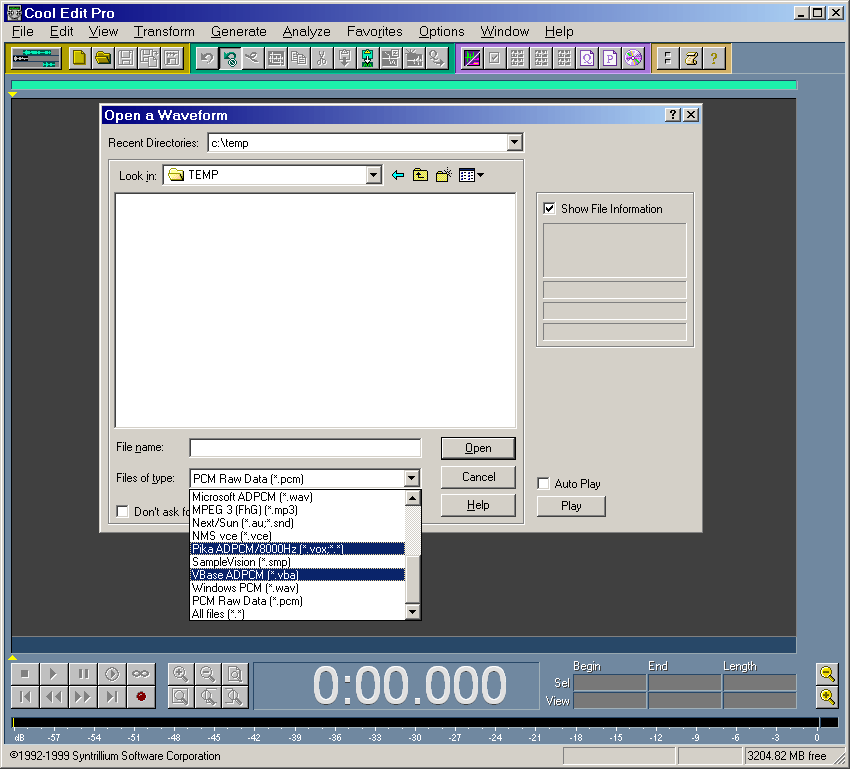Click the dialog title bar question mark
Viewport: 850px width, 769px height.
pos(673,115)
